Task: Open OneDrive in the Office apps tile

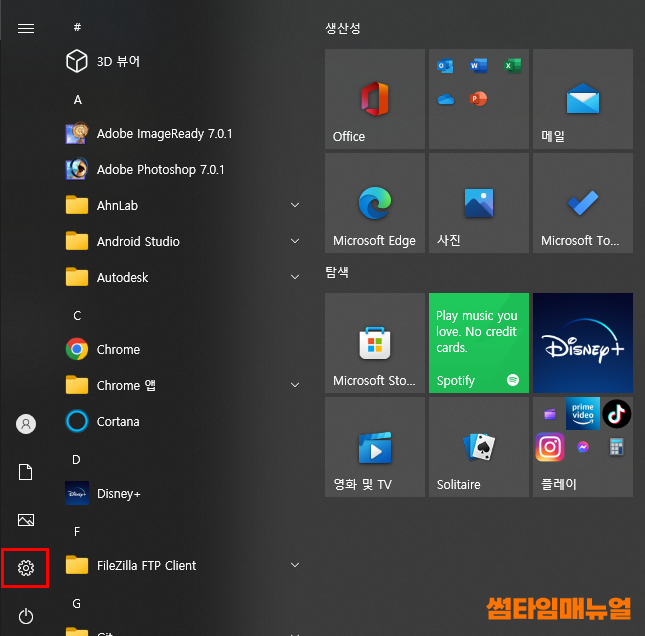Action: [445, 99]
